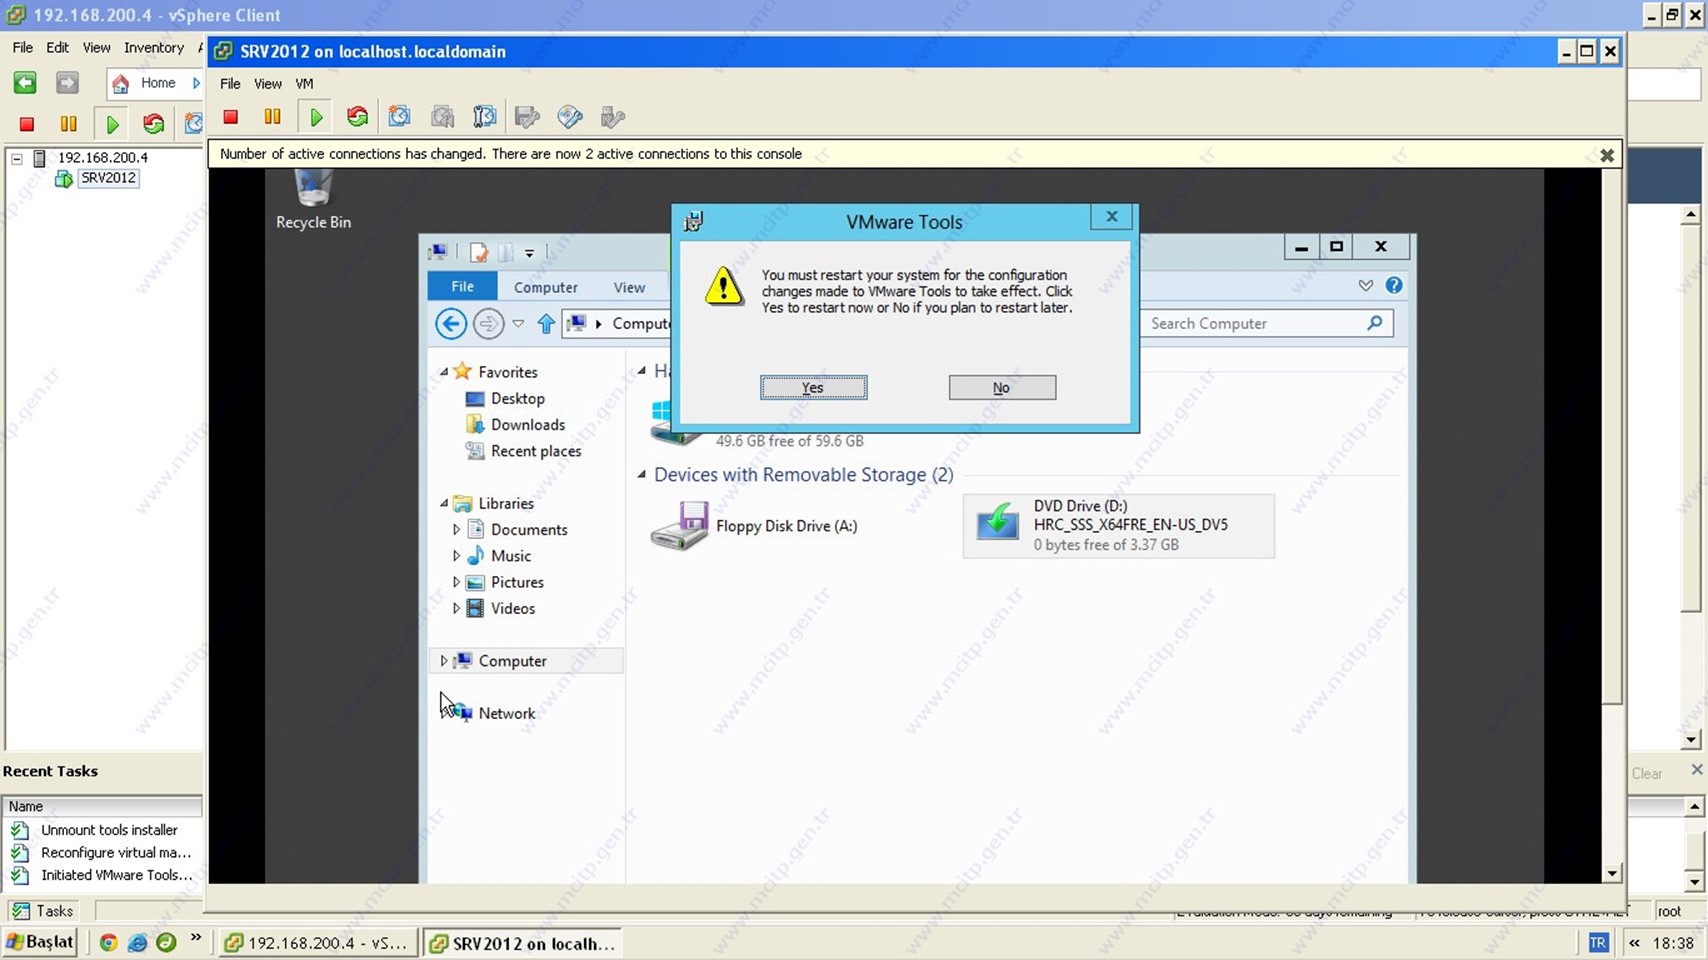Collapse the 192.168.200.4 host tree node

17,158
